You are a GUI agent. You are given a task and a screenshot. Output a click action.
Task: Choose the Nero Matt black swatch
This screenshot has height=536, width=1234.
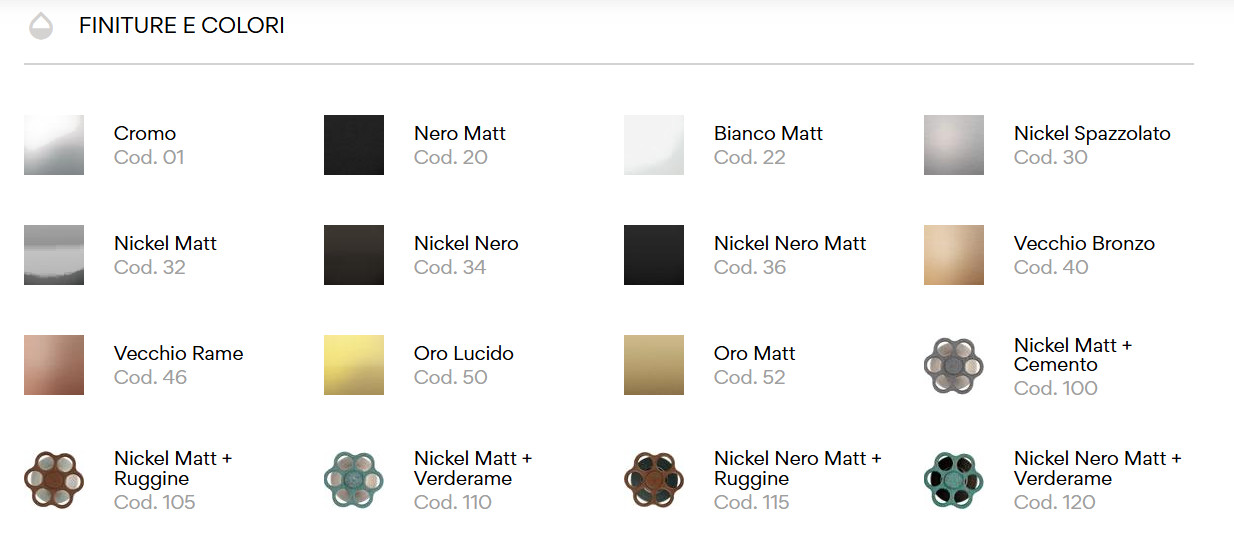(354, 145)
